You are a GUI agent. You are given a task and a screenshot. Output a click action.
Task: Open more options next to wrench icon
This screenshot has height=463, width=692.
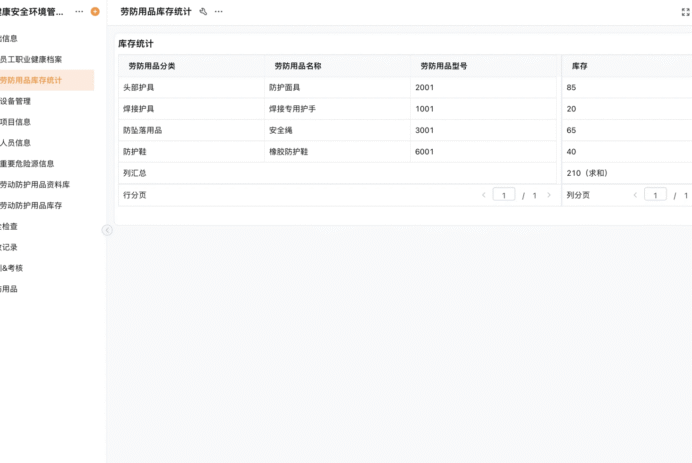(218, 11)
